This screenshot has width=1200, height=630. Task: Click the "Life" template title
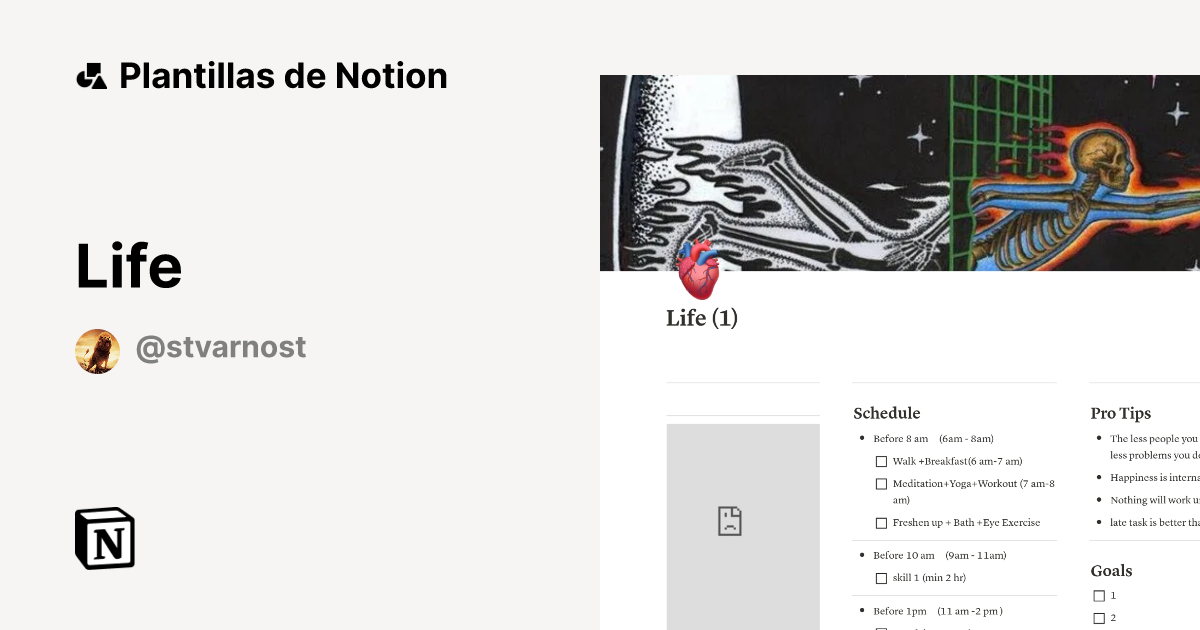point(129,264)
